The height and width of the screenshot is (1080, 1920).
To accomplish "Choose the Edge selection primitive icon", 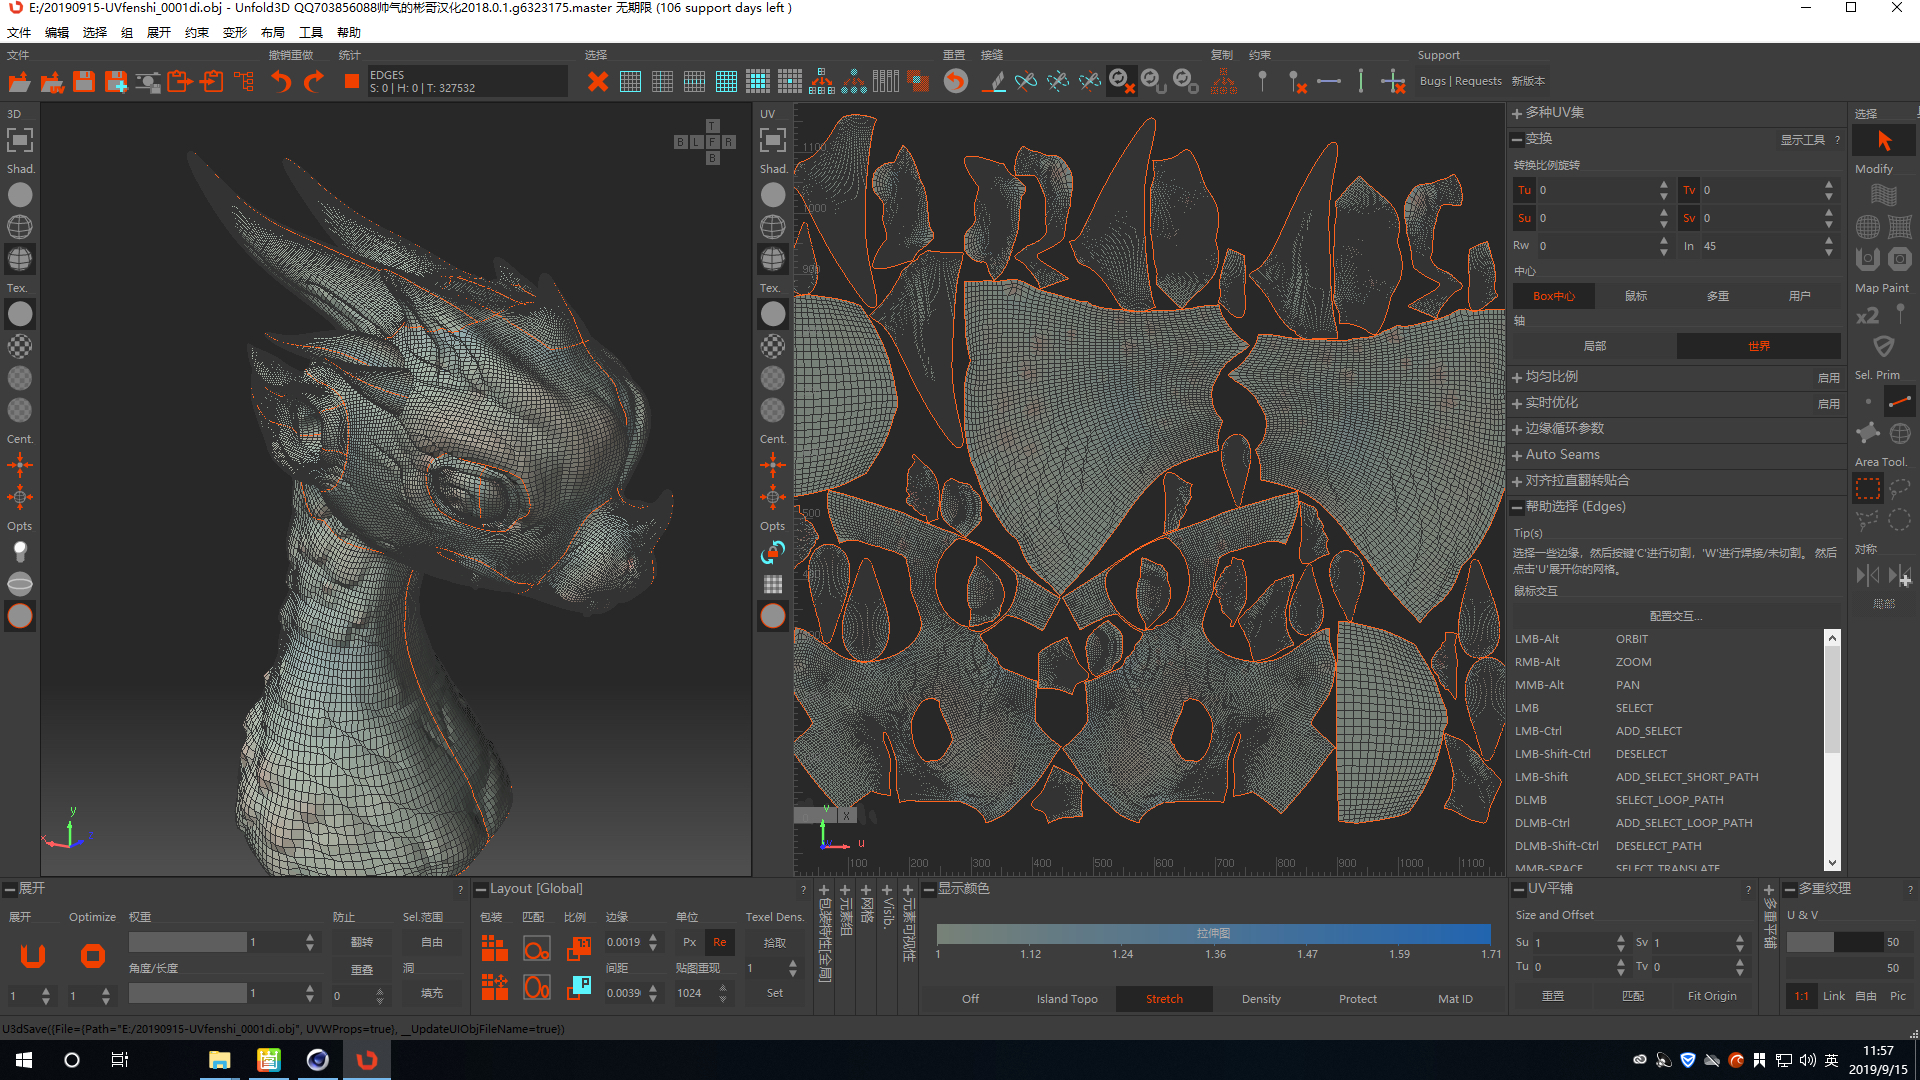I will [1900, 402].
